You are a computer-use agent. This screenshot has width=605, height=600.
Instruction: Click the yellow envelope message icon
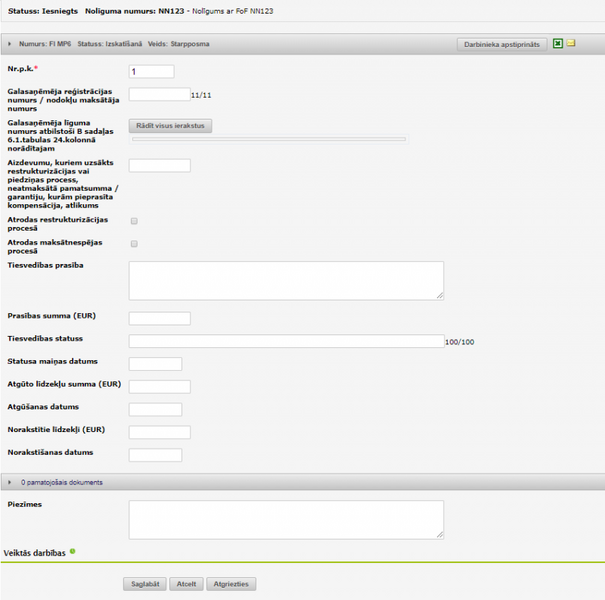pos(571,44)
